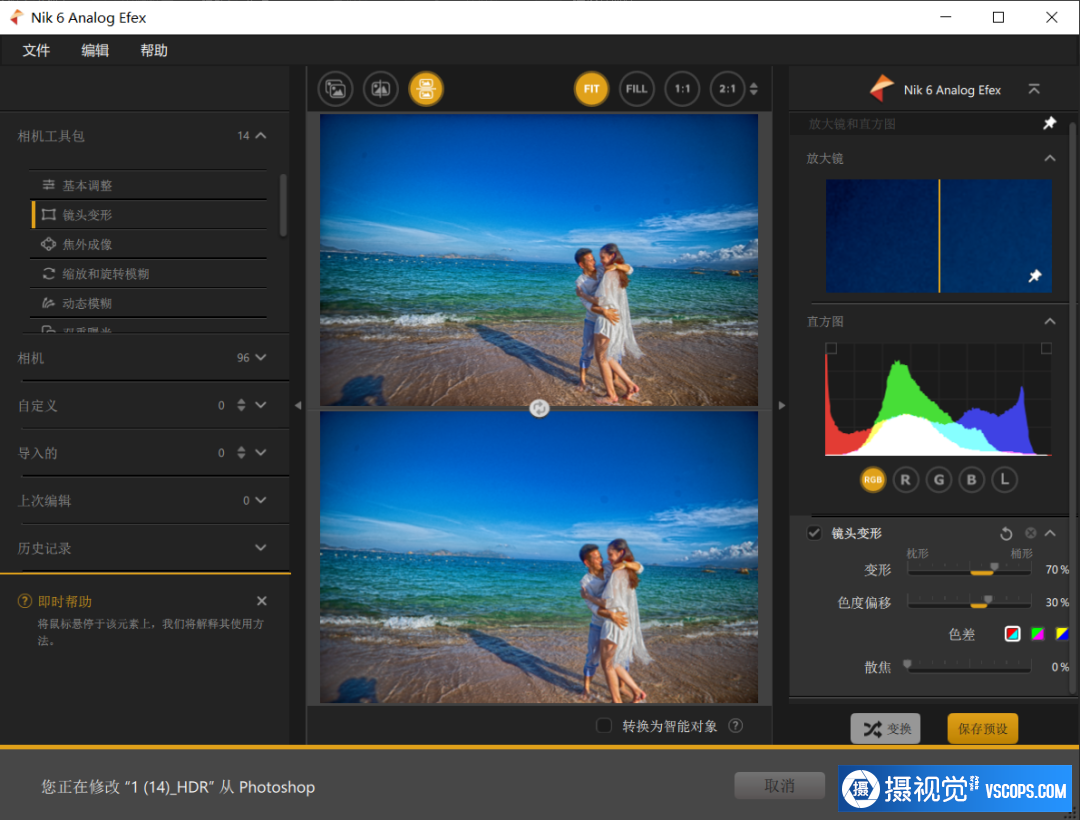Click the camera toolkit list scrollbar
Viewport: 1080px width, 820px height.
point(282,205)
